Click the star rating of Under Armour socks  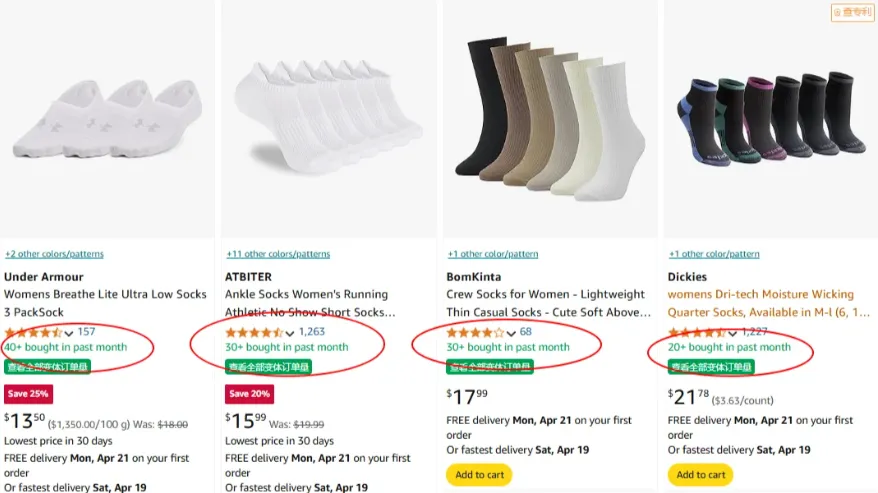point(34,332)
